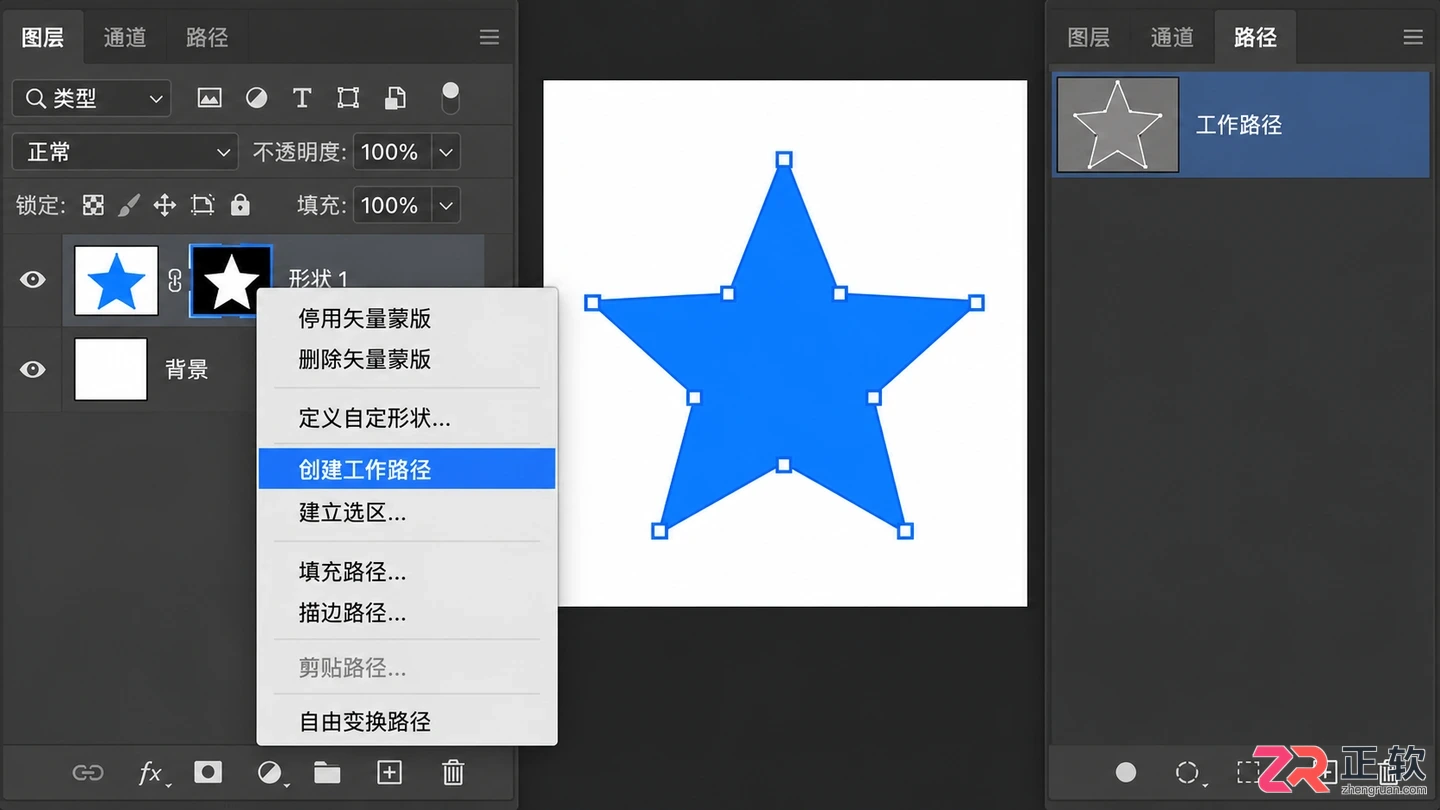The image size is (1440, 810).
Task: Toggle prevent artboard auto-nesting lock
Action: click(203, 205)
